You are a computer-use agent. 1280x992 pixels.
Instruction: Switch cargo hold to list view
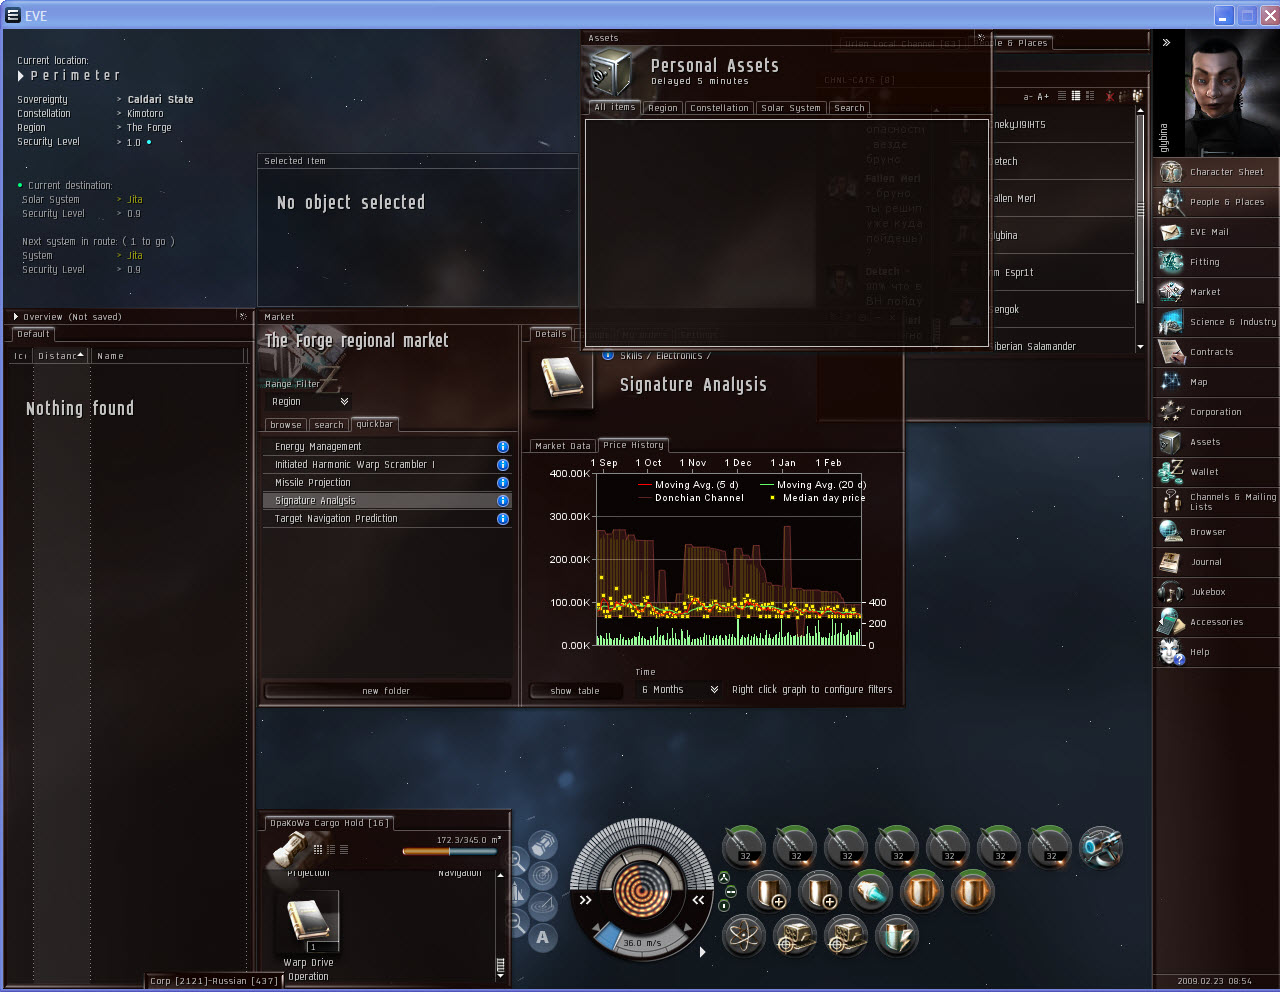(344, 850)
